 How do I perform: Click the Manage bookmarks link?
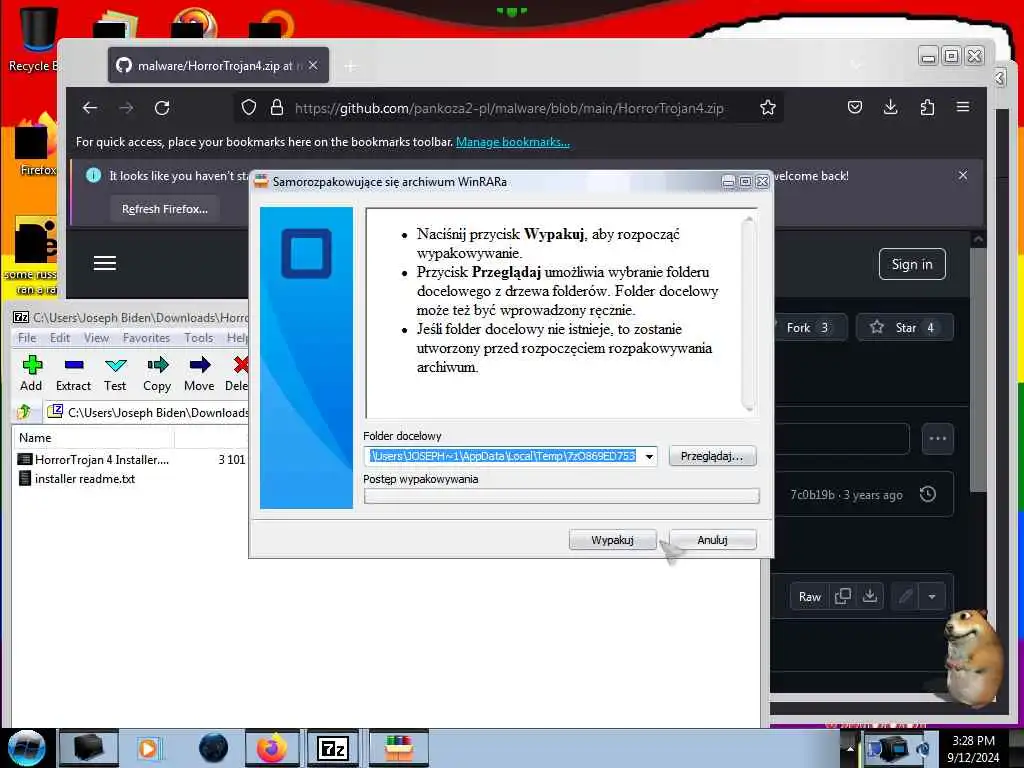tap(513, 142)
